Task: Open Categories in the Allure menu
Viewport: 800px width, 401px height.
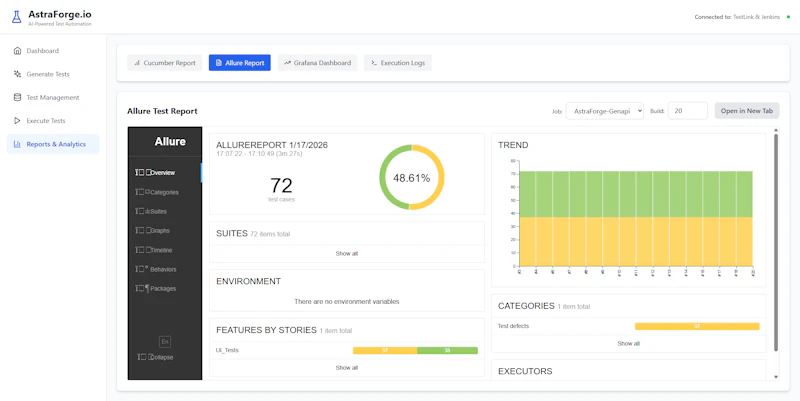Action: (x=165, y=192)
